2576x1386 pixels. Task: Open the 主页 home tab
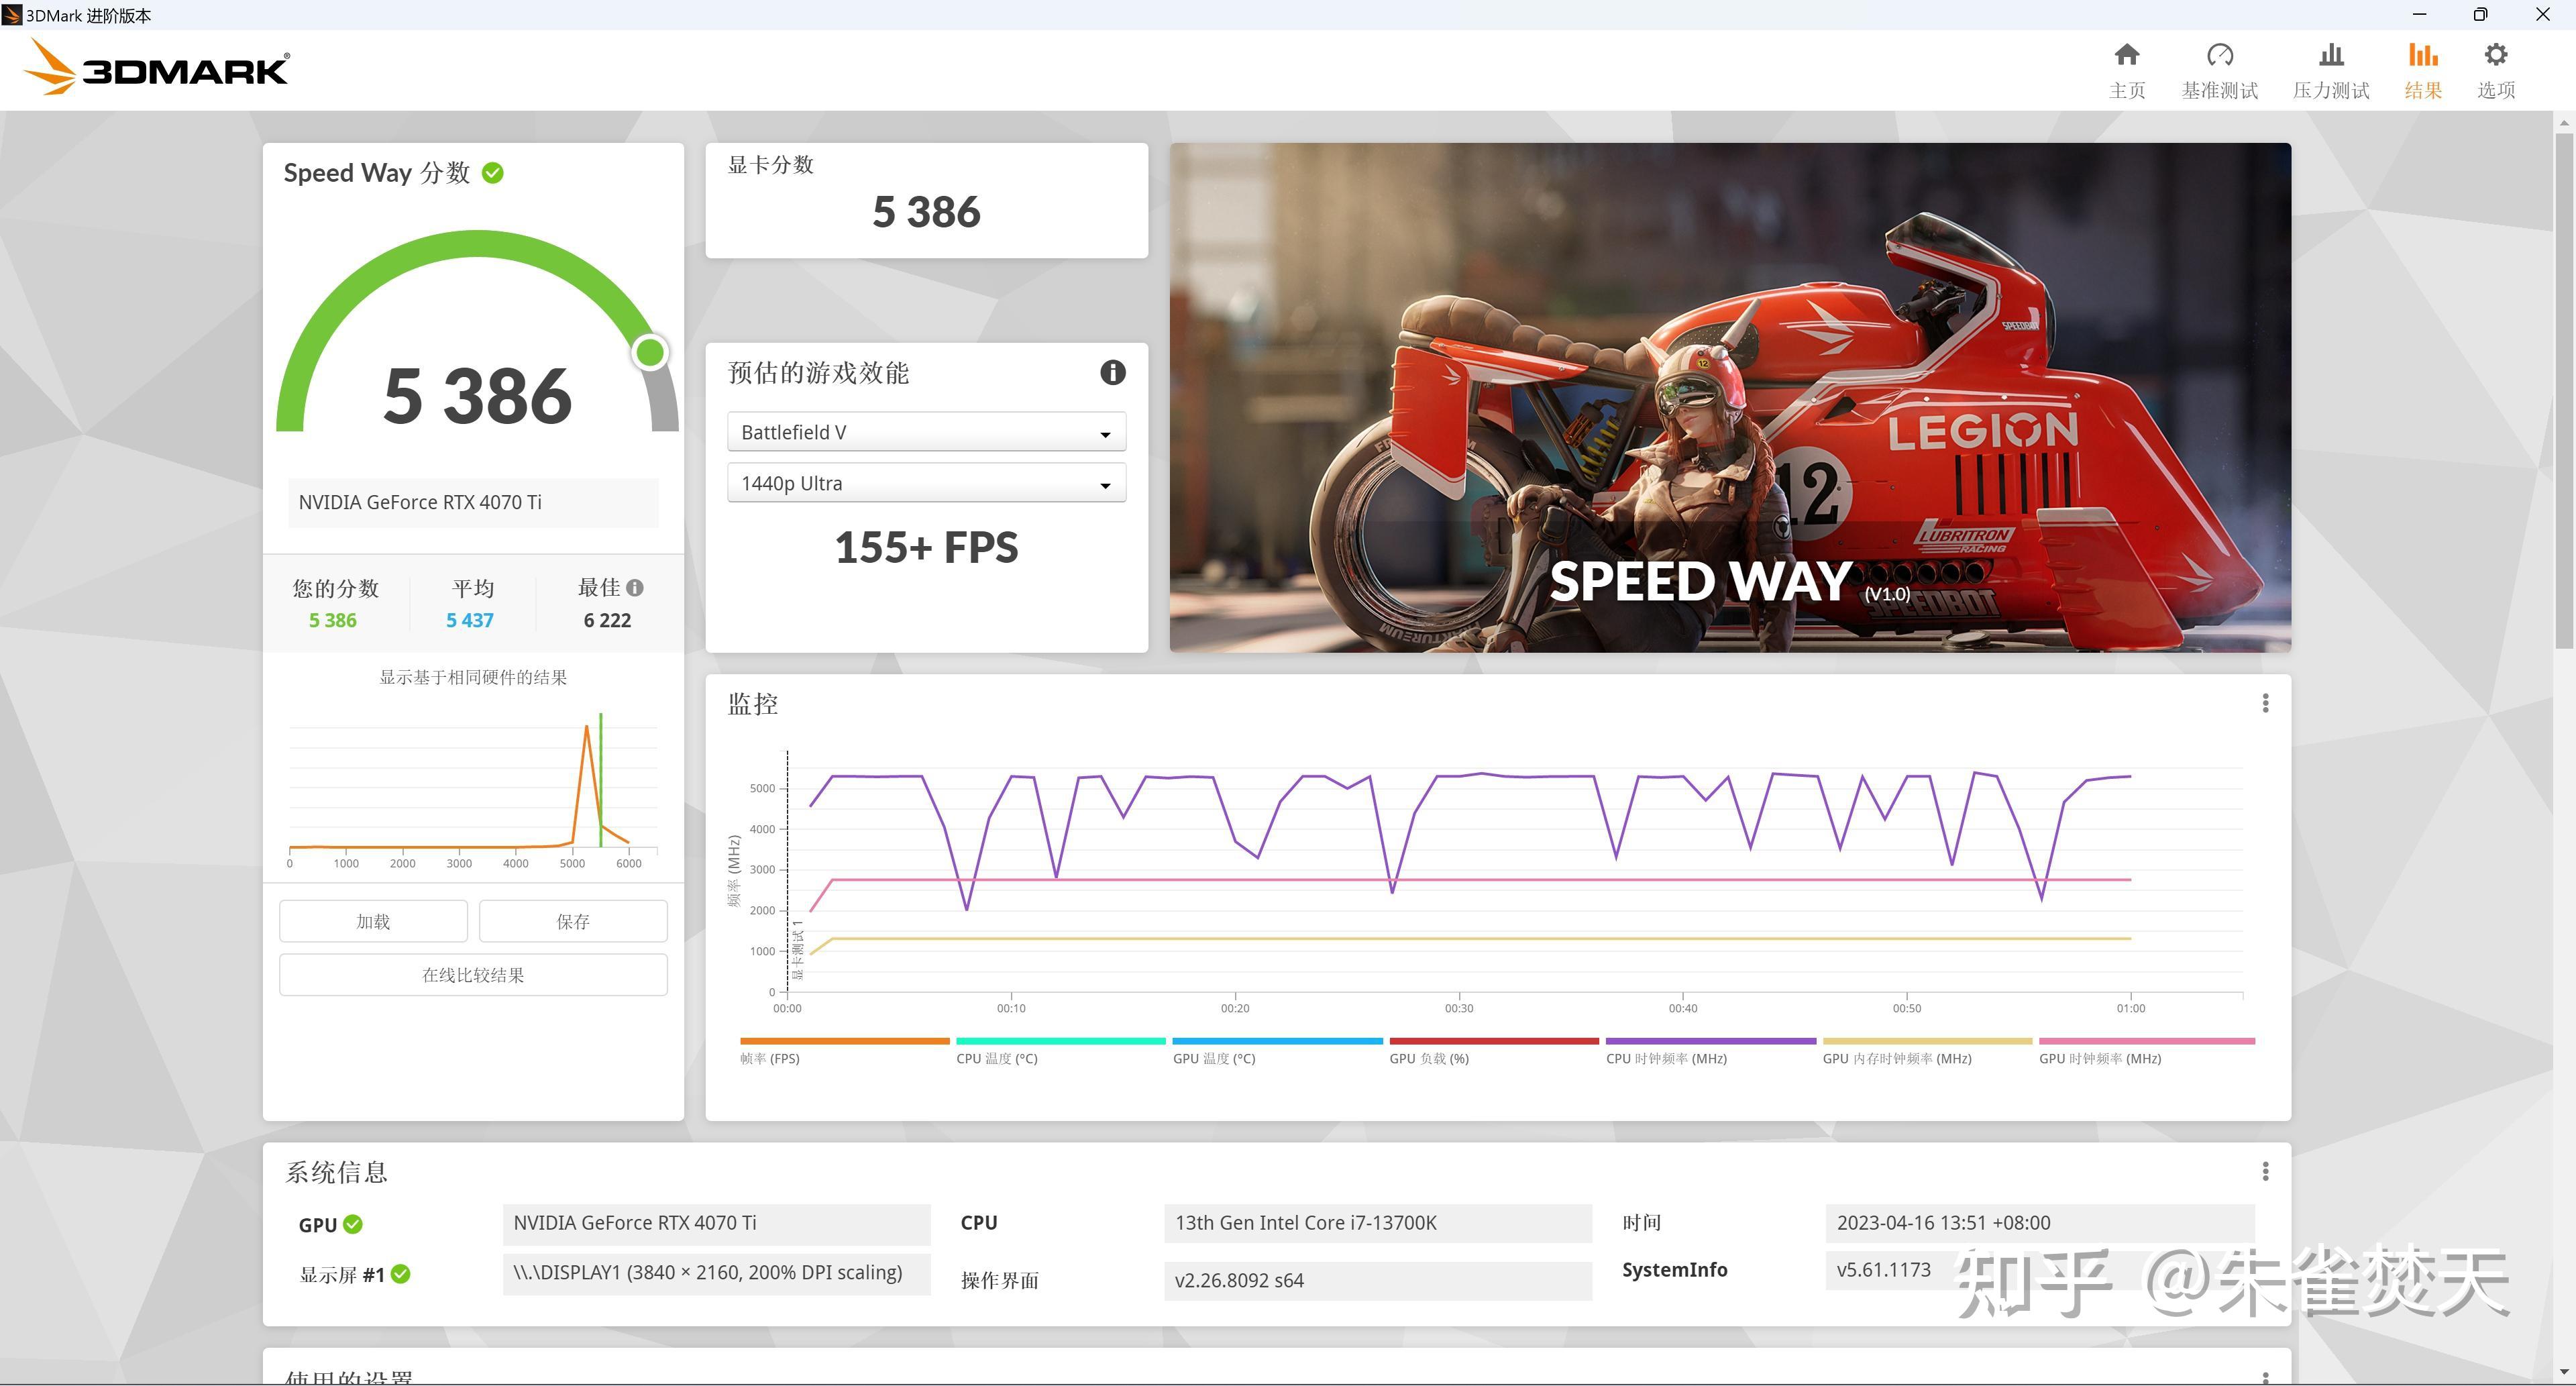coord(2127,70)
